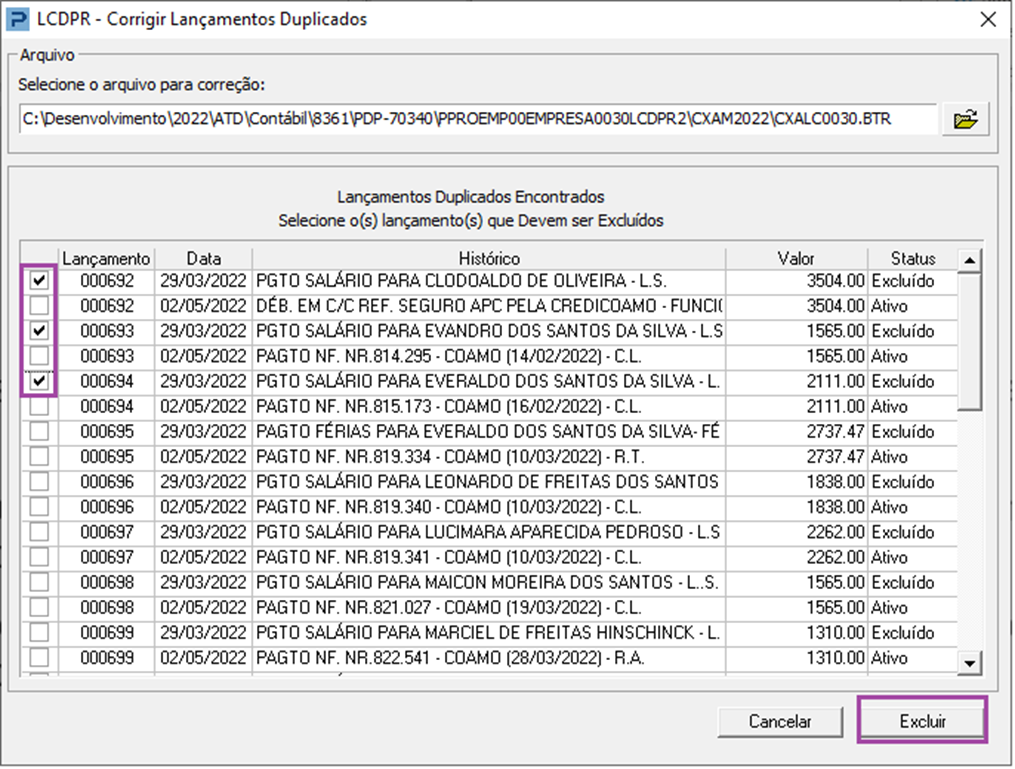Select PAGTO NF. NR.815.173 - COAMO entry
This screenshot has height=769, width=1015.
(489, 407)
